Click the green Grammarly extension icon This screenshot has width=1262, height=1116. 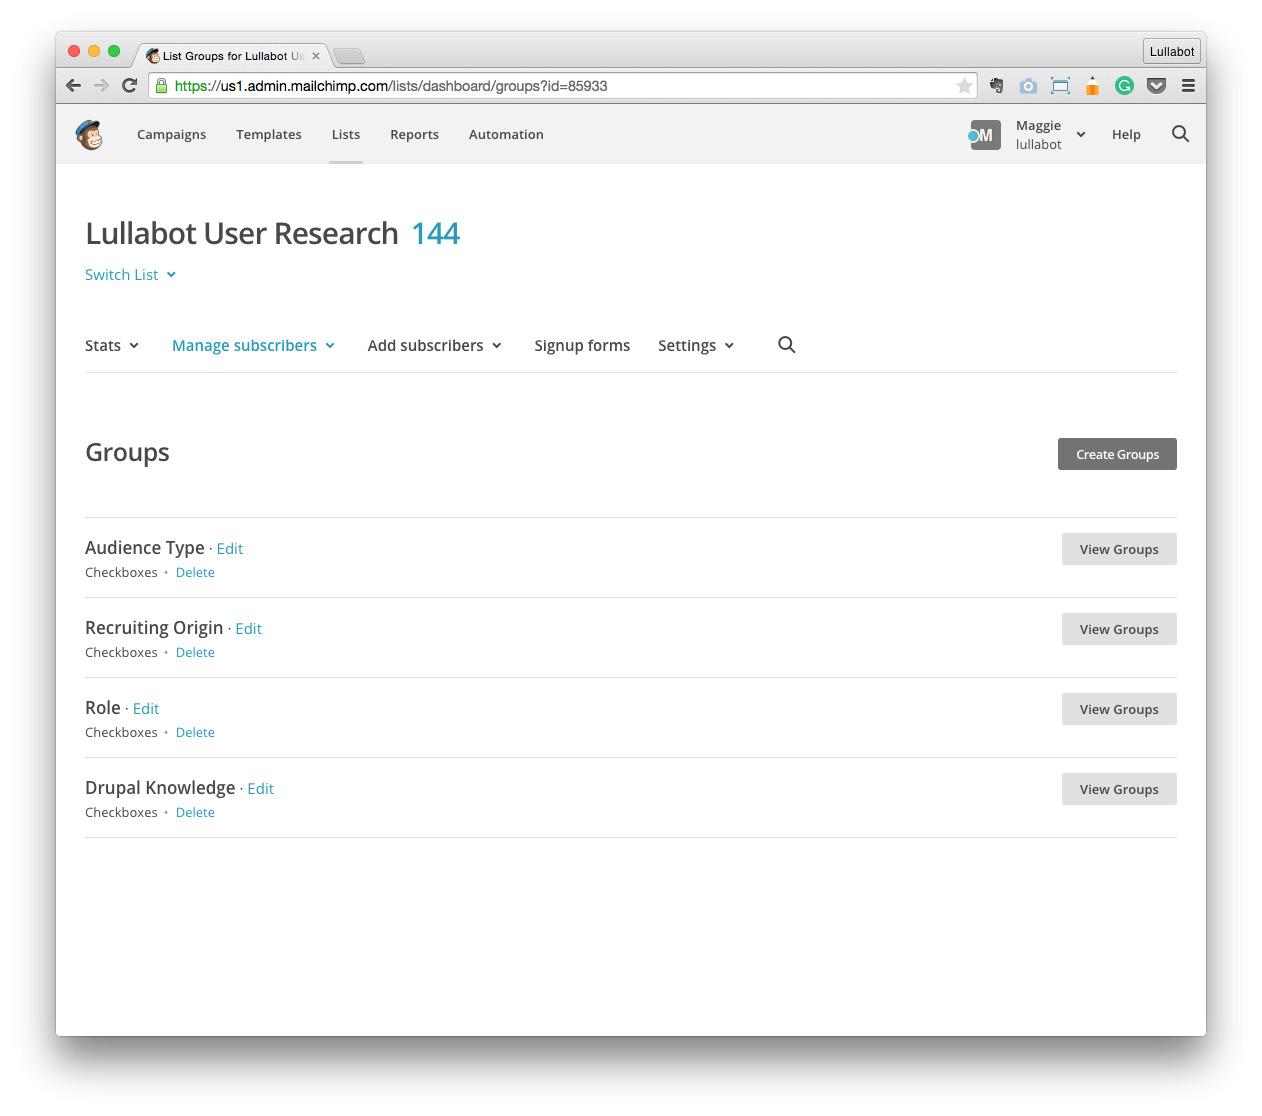click(1124, 86)
